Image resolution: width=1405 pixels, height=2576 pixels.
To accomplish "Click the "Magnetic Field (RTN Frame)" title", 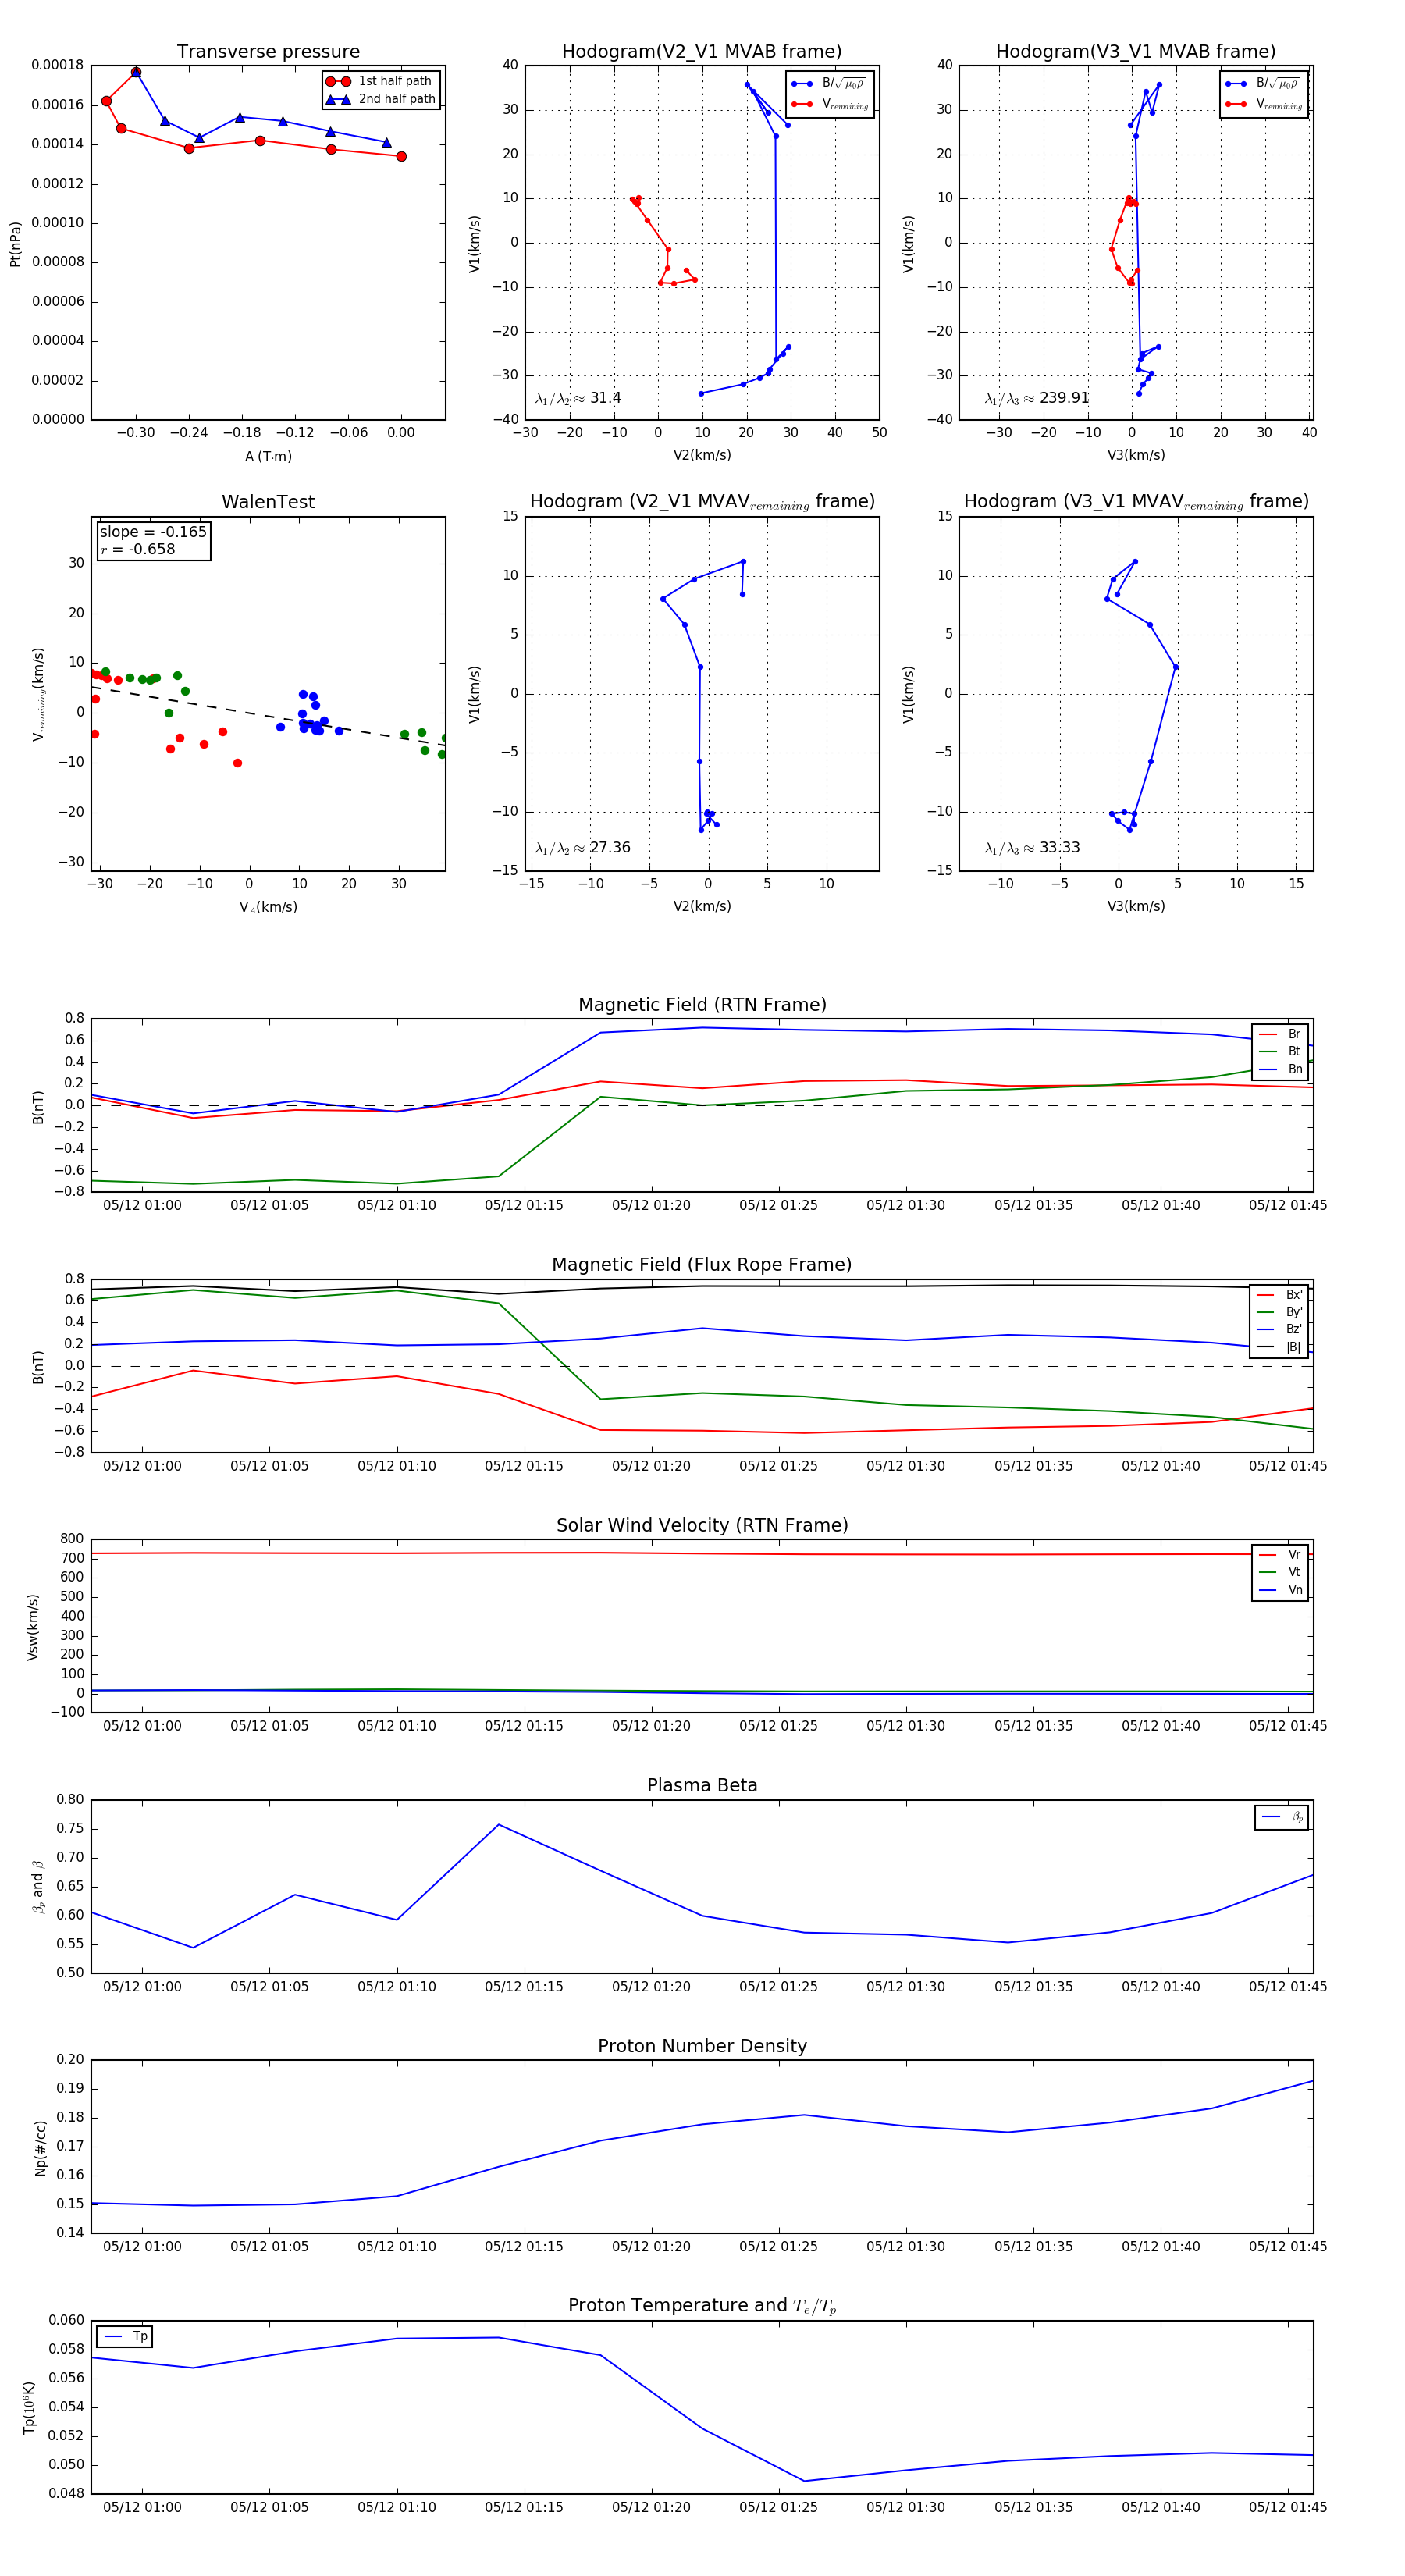I will pos(702,1005).
